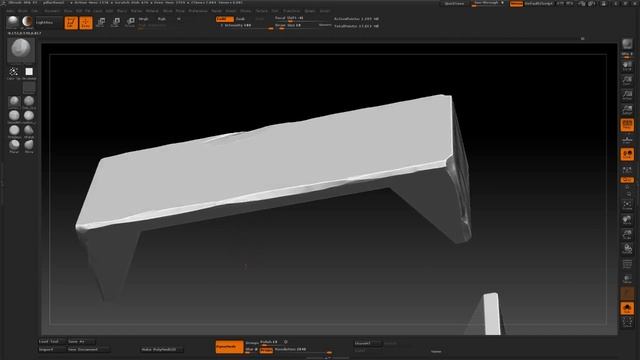Toggle the Local symmetry pivot button
This screenshot has height=360, width=640.
pyautogui.click(x=627, y=154)
